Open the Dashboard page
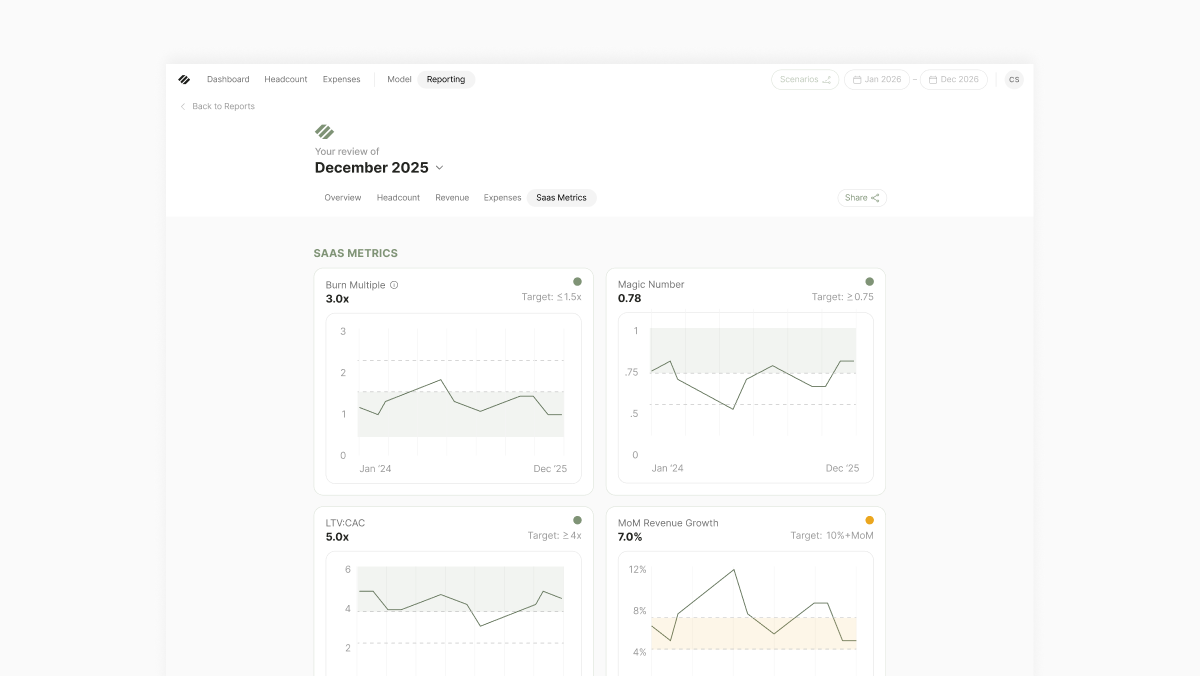The width and height of the screenshot is (1200, 676). click(228, 79)
